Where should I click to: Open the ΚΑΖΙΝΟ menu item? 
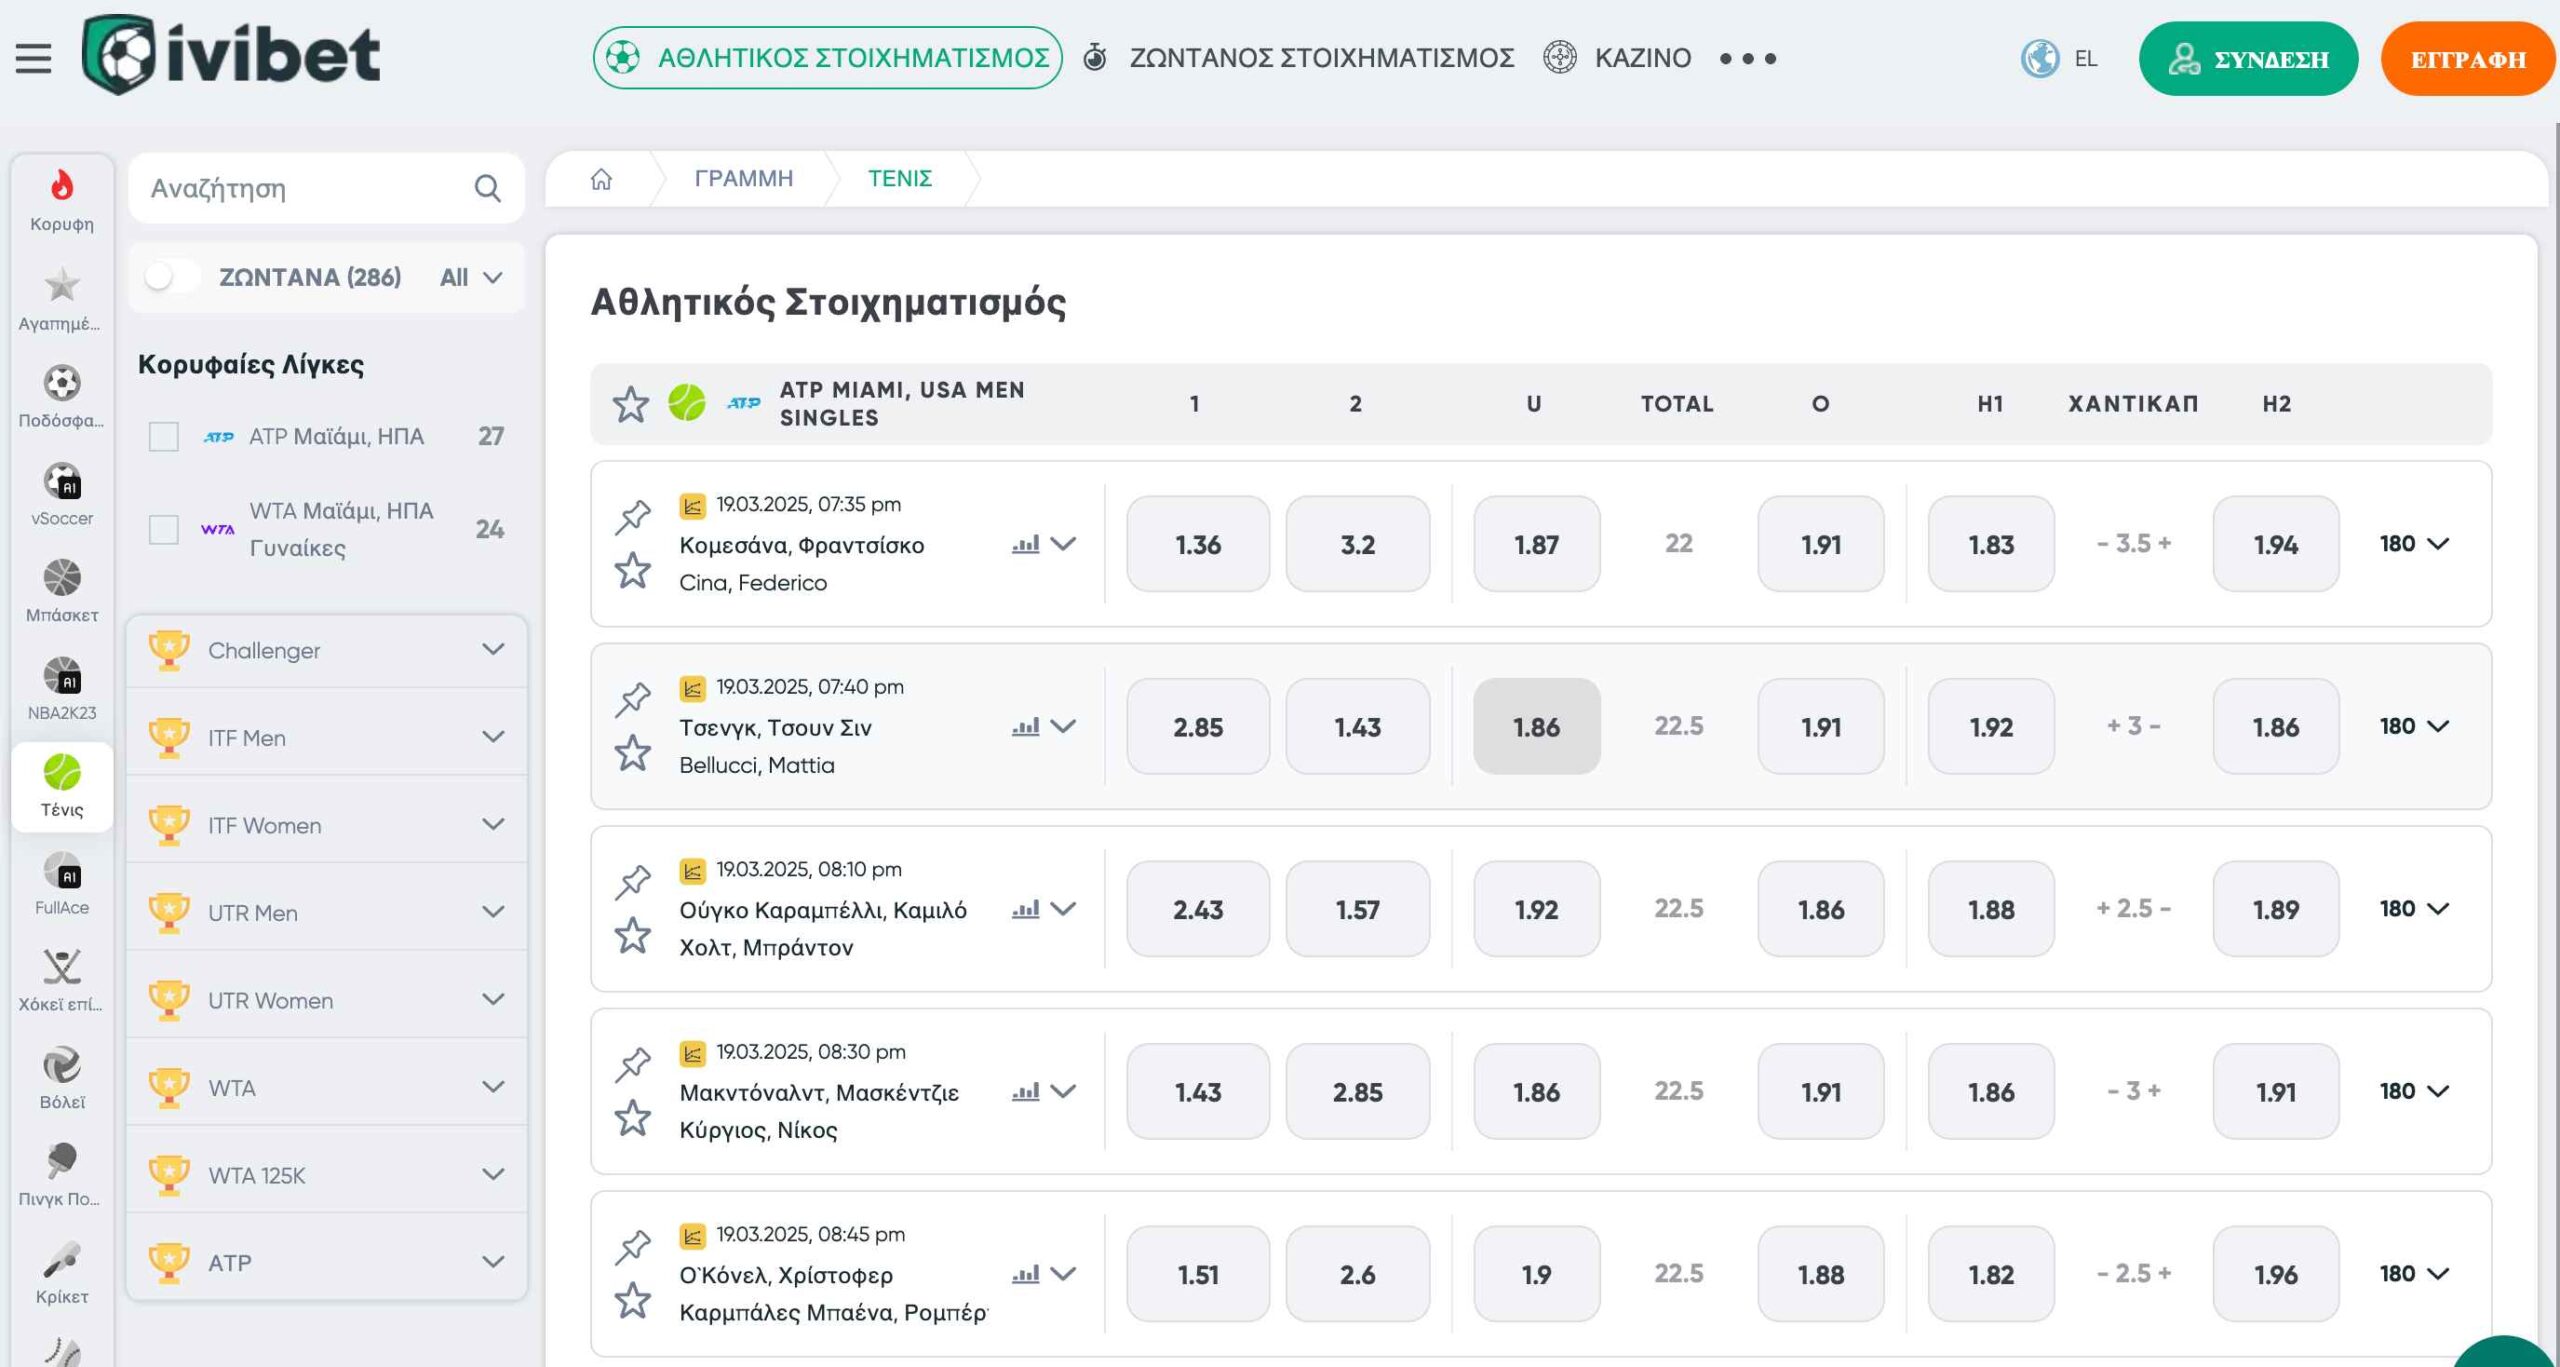[1641, 58]
